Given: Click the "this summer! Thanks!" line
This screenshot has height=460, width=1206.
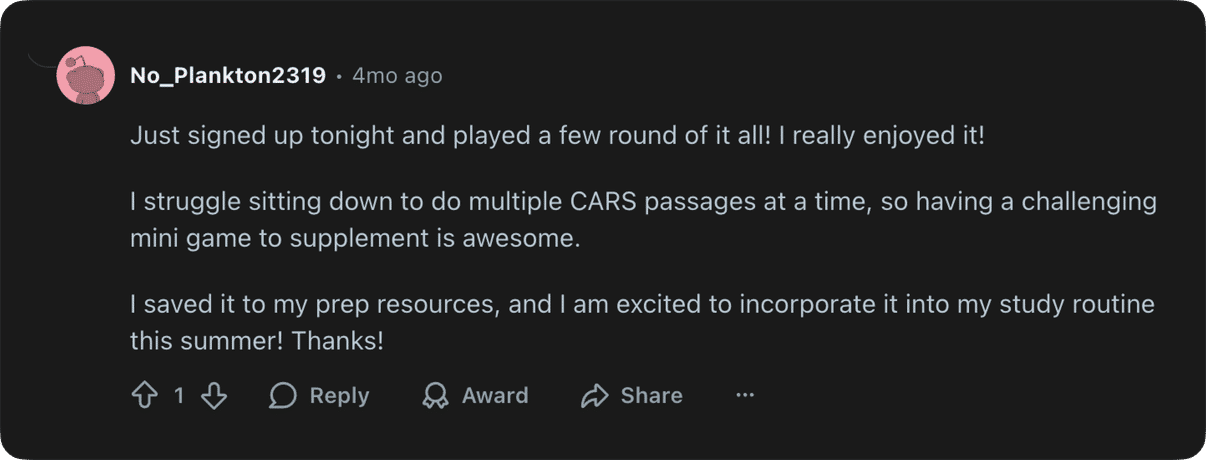Looking at the screenshot, I should [x=257, y=340].
